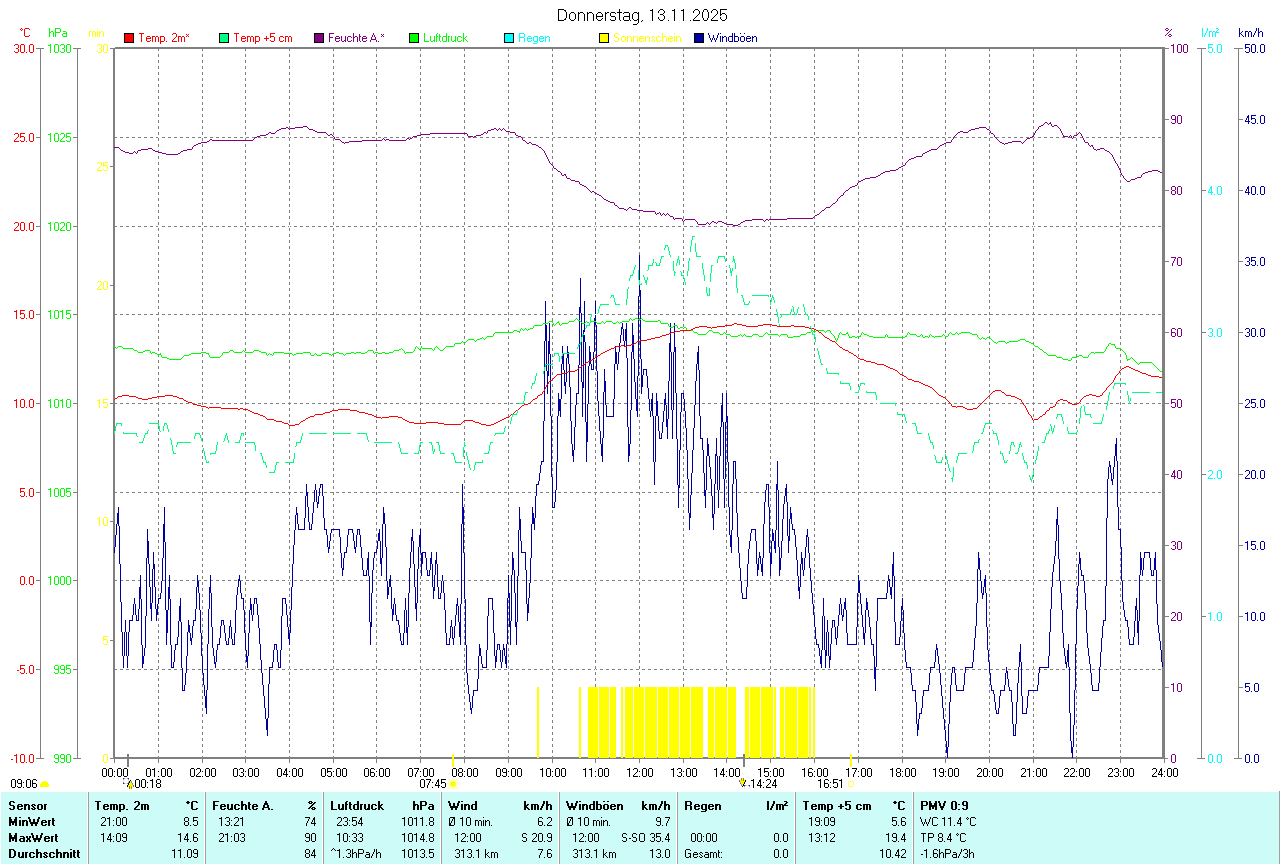
Task: Click the 12:00 label on time axis
Action: click(x=639, y=772)
